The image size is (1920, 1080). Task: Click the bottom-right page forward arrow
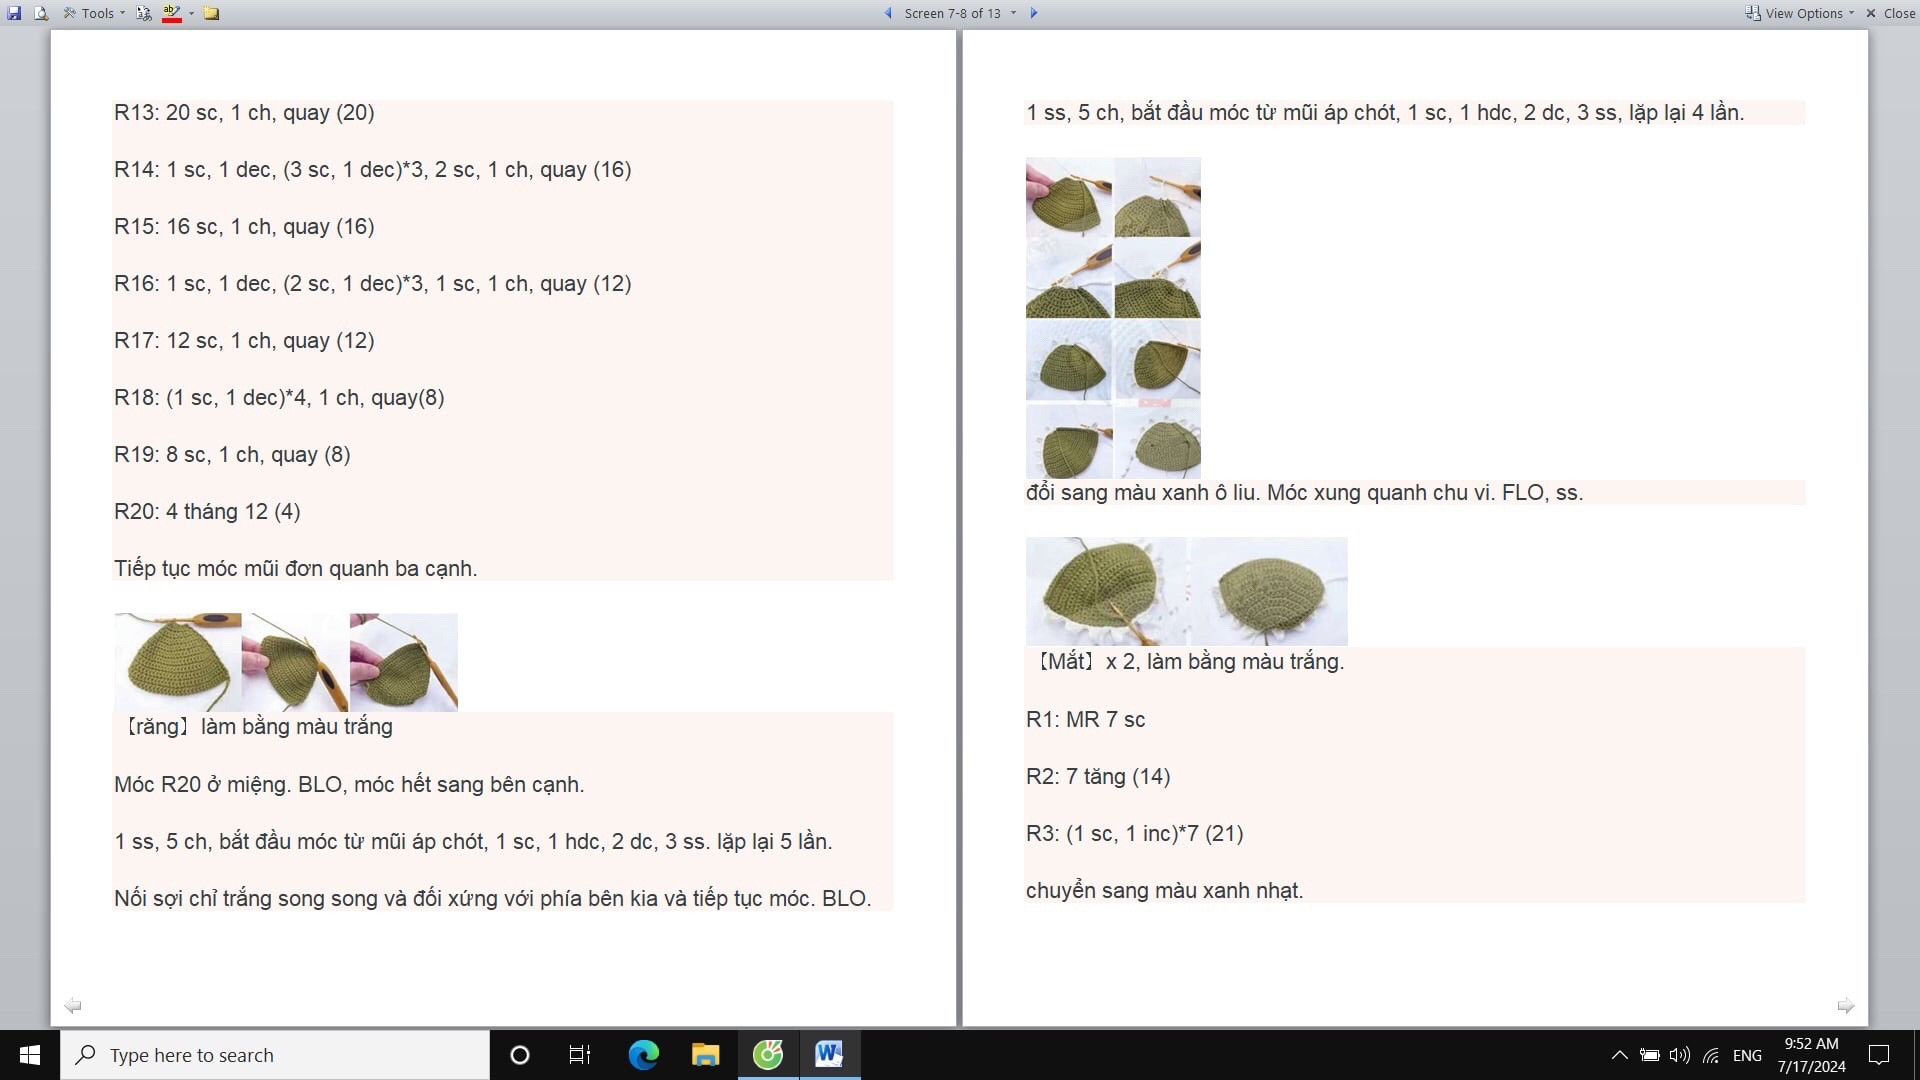click(1845, 1005)
